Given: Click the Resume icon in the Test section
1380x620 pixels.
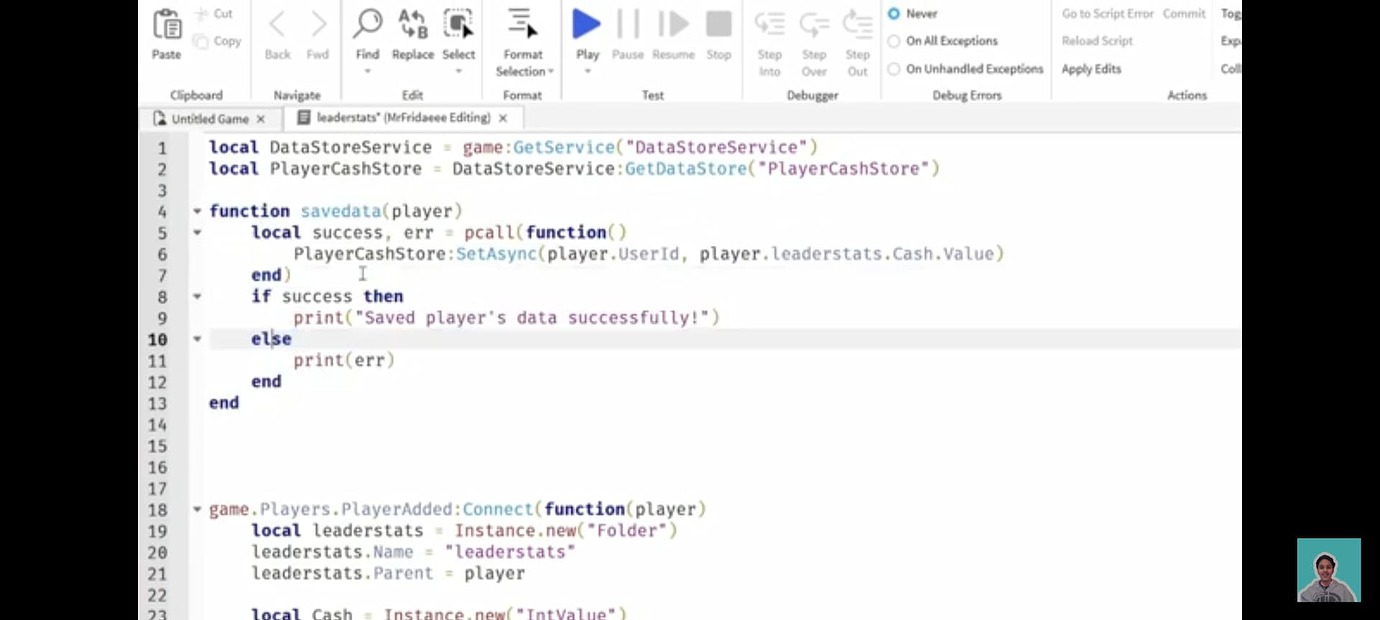Looking at the screenshot, I should click(672, 24).
